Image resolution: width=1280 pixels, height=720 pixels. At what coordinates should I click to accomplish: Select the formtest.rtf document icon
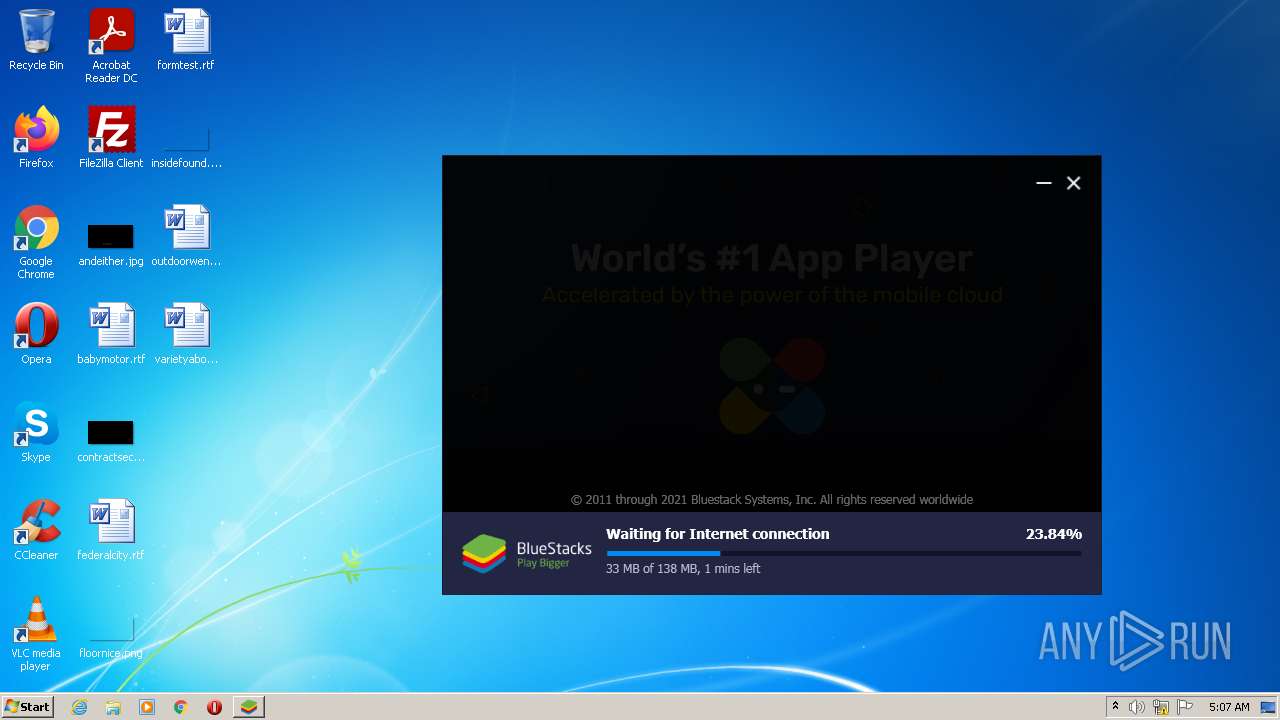[x=186, y=40]
